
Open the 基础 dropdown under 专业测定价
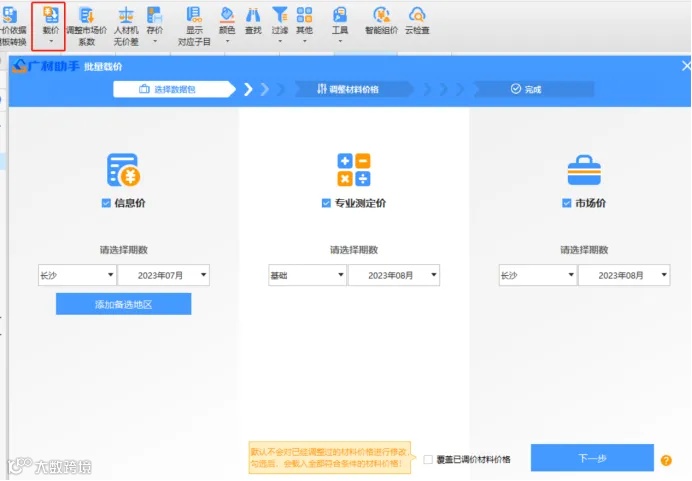coord(307,275)
